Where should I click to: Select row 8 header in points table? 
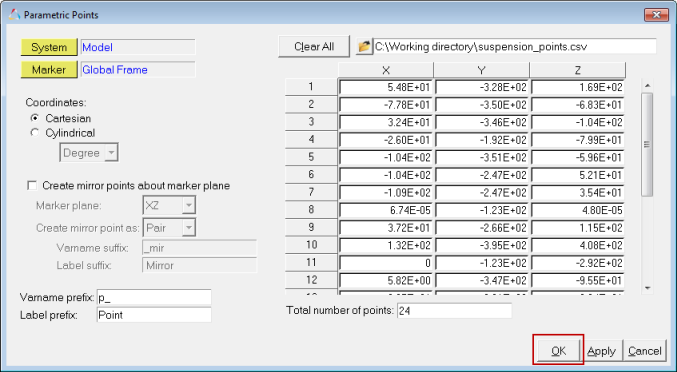point(311,210)
